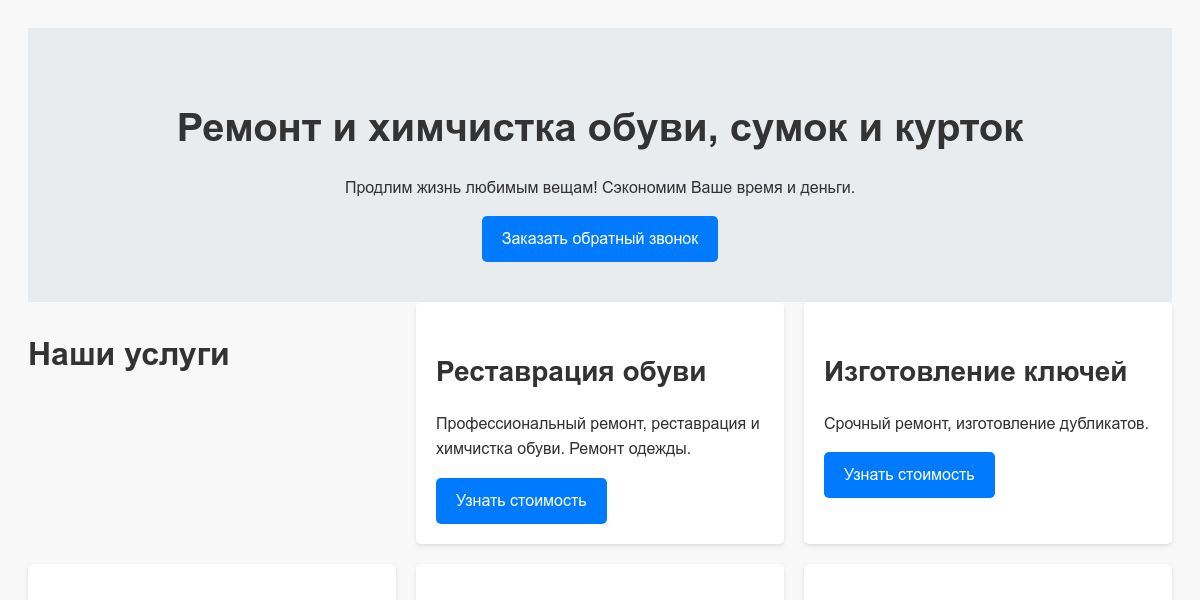Click the description "Срочный ремонт, изготовление дубликатов."
This screenshot has width=1200, height=600.
(986, 424)
